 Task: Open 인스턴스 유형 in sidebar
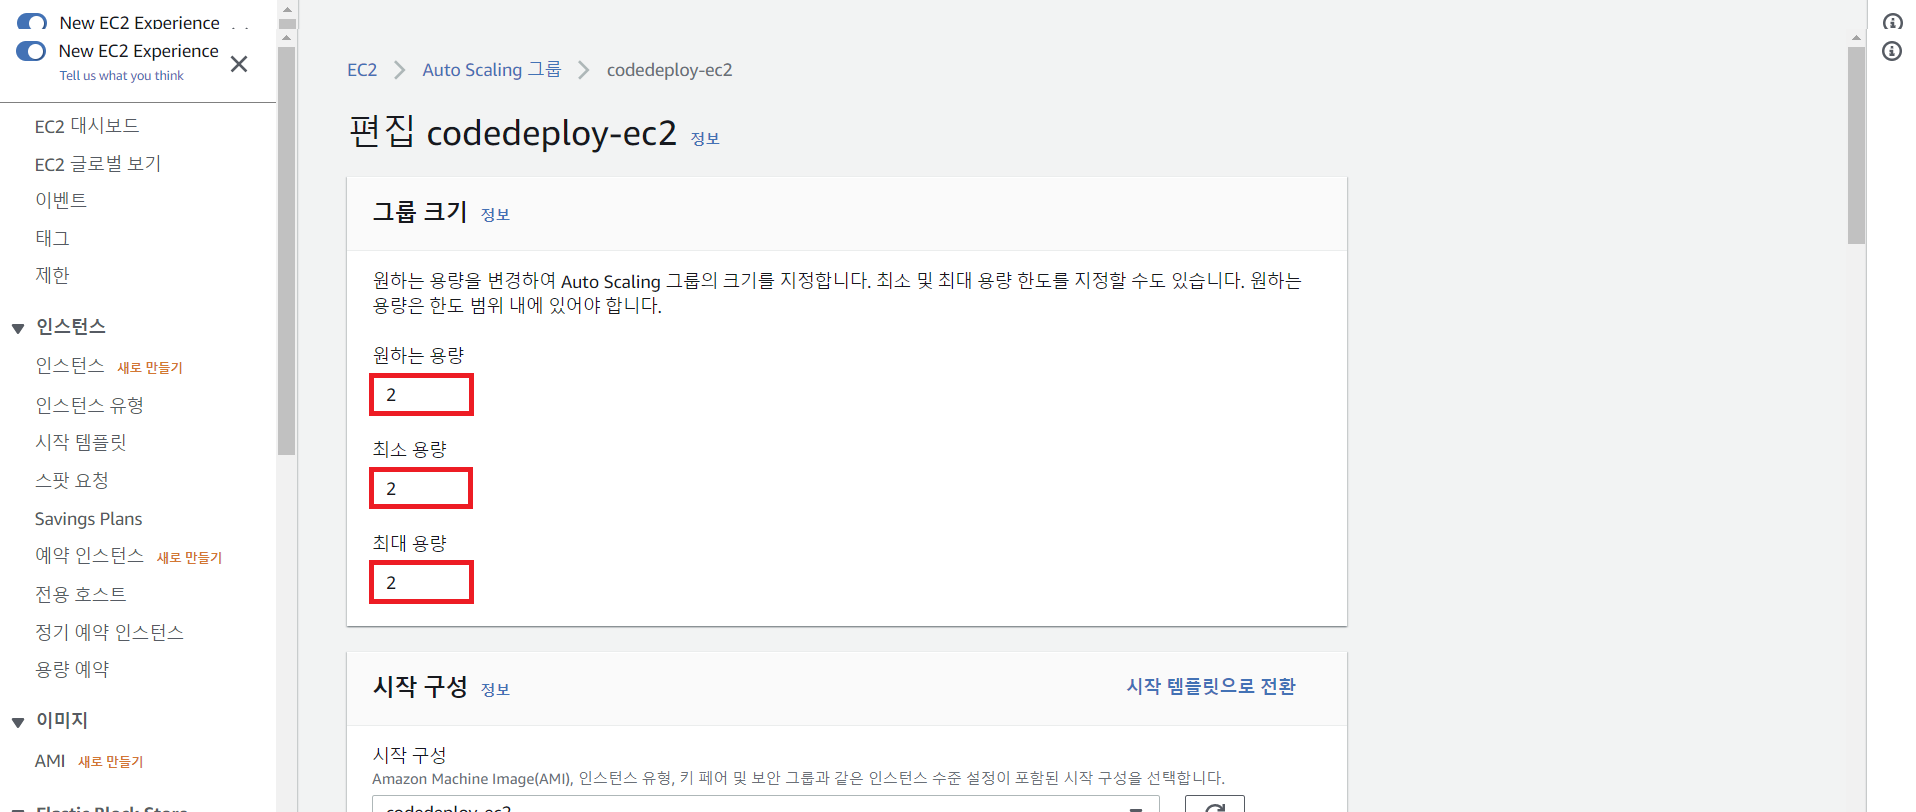(90, 405)
